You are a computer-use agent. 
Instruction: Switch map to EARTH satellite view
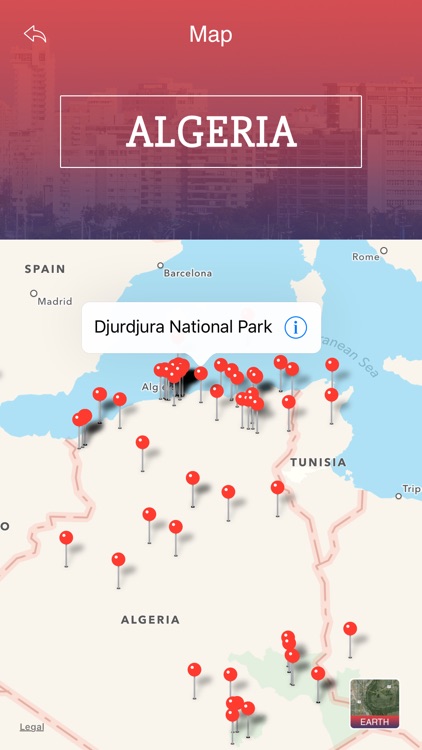[x=375, y=704]
